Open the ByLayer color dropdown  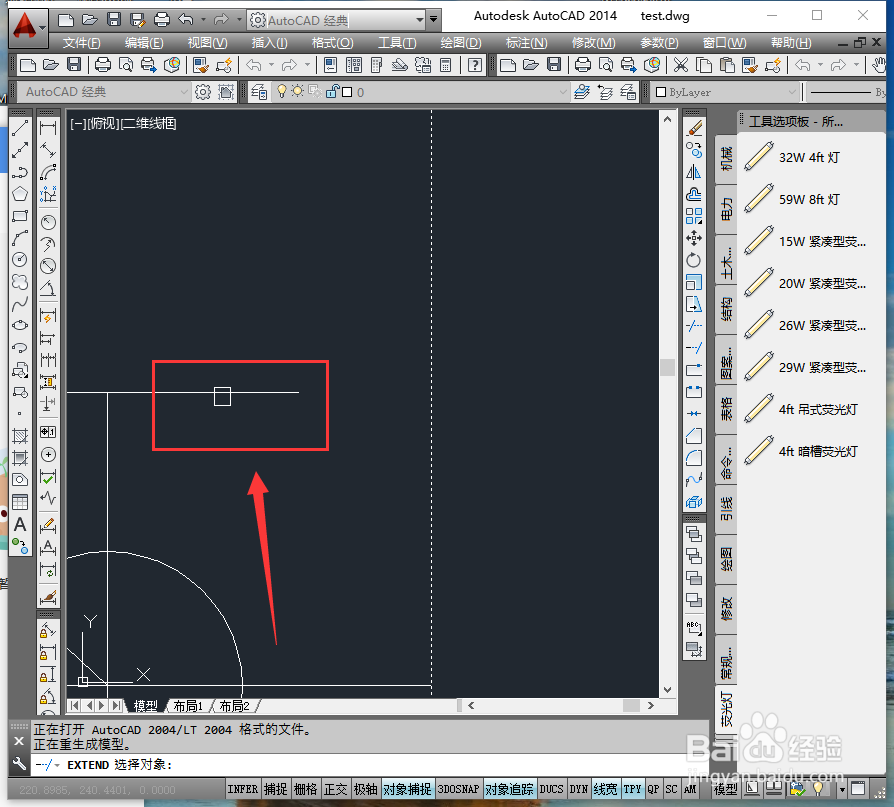click(792, 92)
